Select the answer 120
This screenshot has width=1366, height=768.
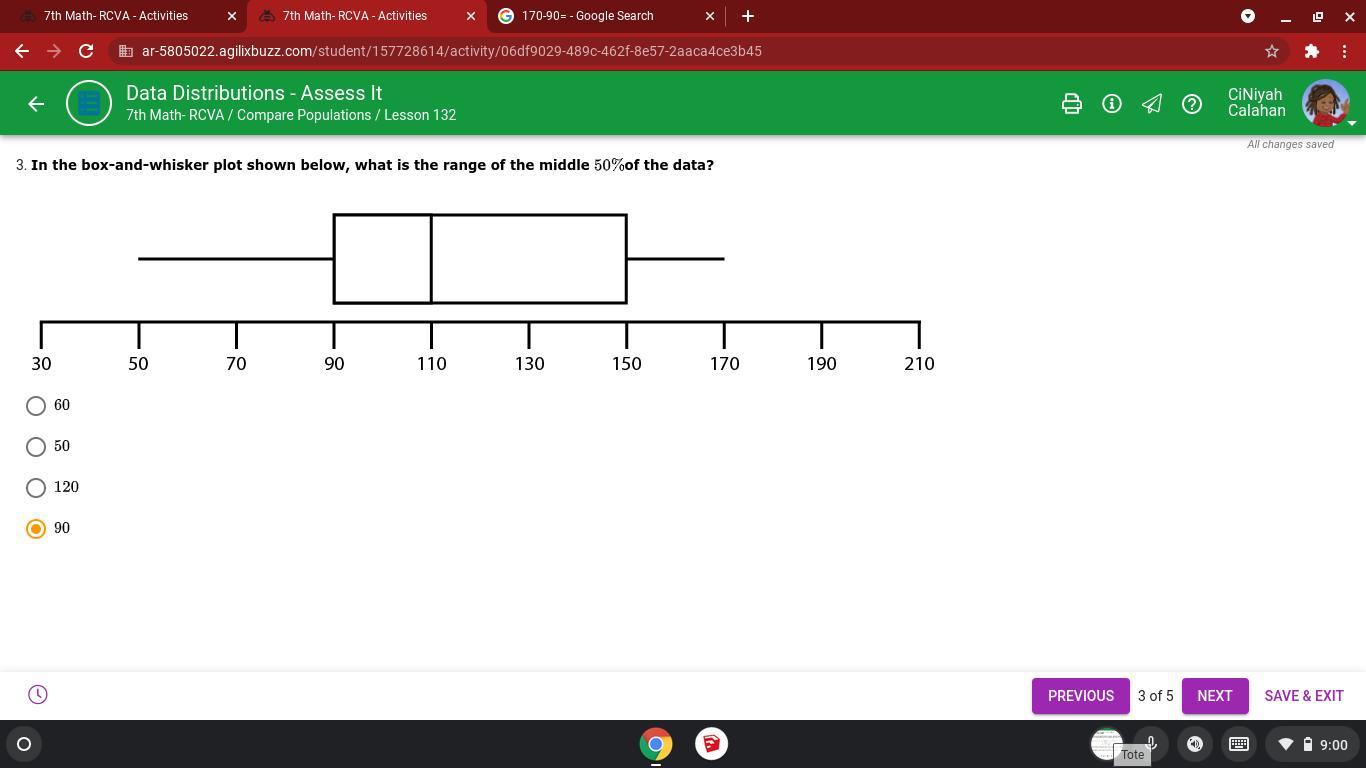point(36,488)
